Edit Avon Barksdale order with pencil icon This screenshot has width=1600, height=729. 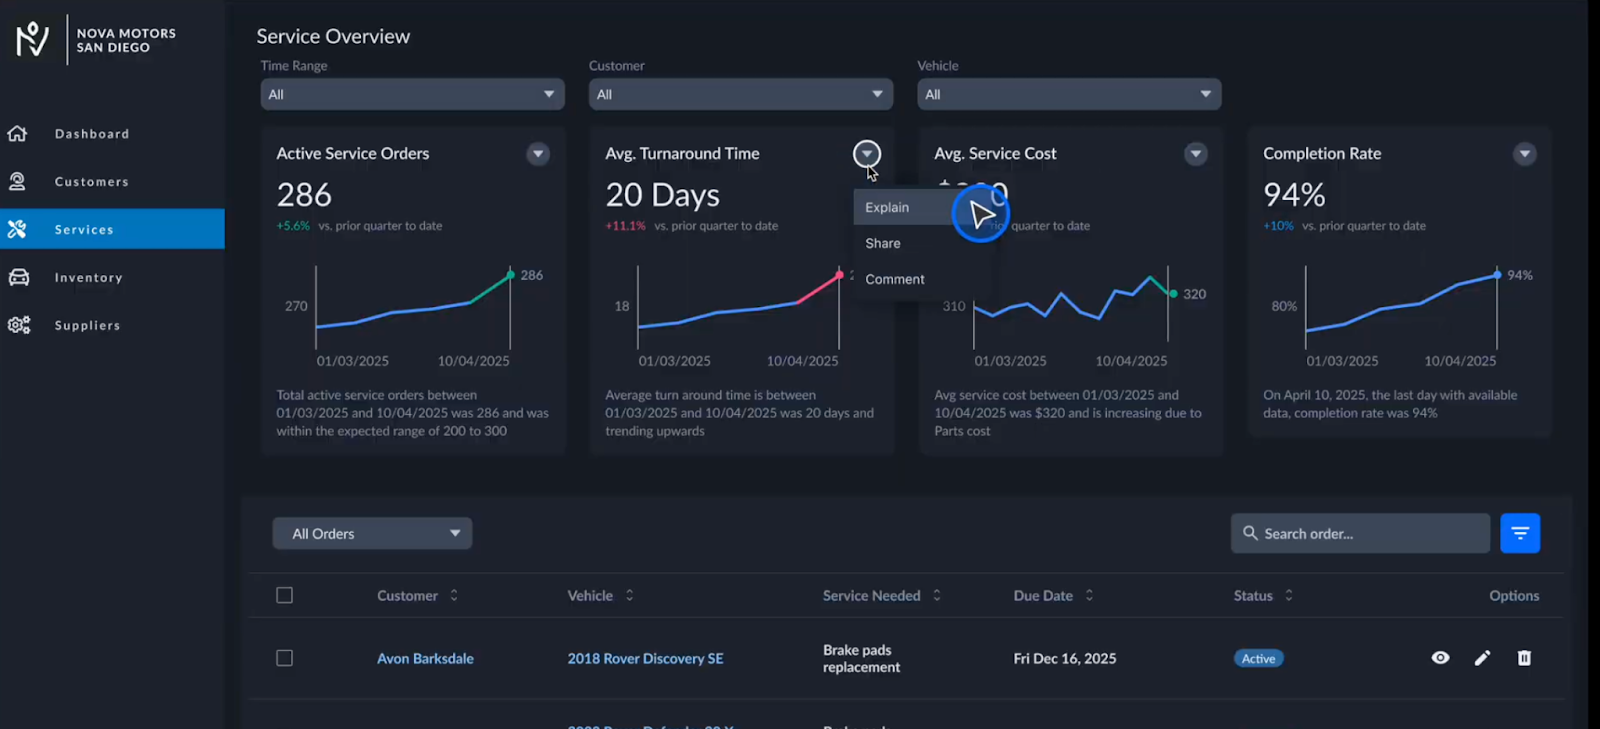coord(1482,658)
